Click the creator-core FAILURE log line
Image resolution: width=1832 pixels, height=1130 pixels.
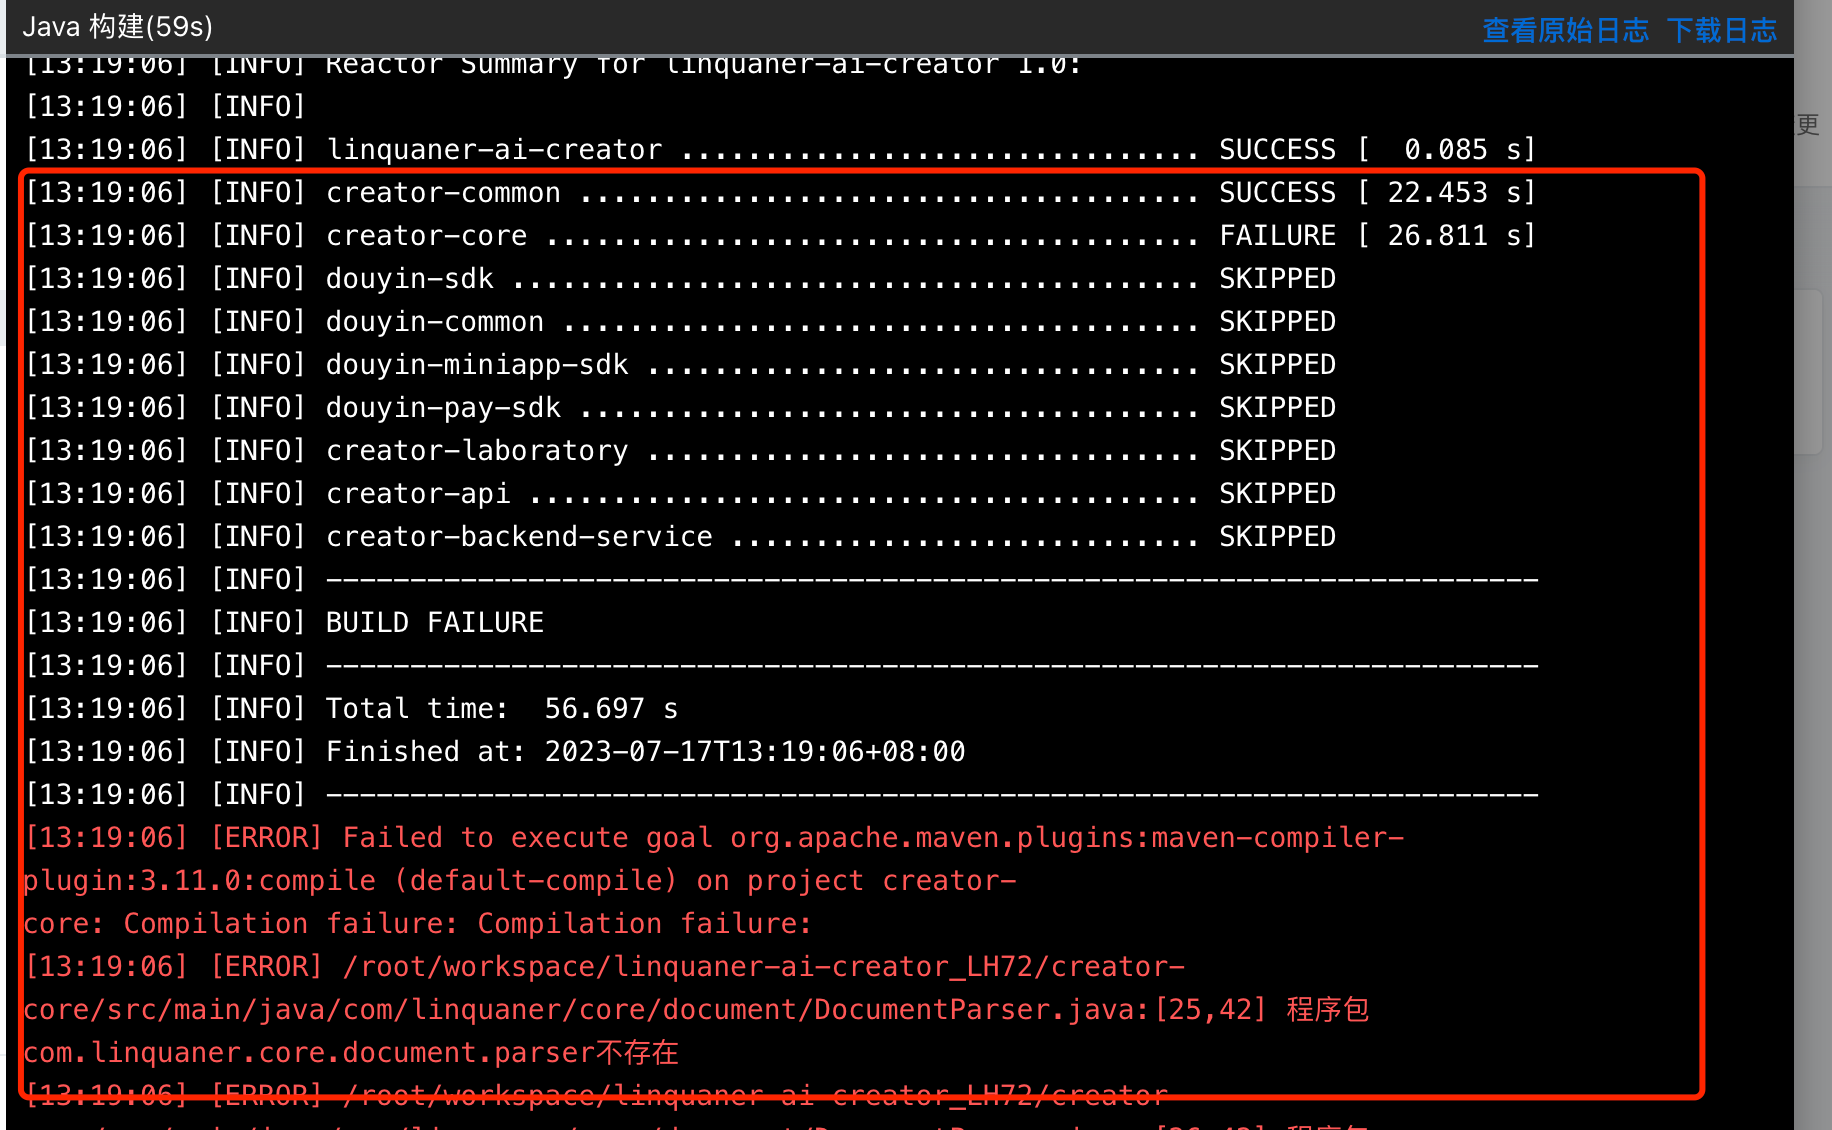point(780,236)
